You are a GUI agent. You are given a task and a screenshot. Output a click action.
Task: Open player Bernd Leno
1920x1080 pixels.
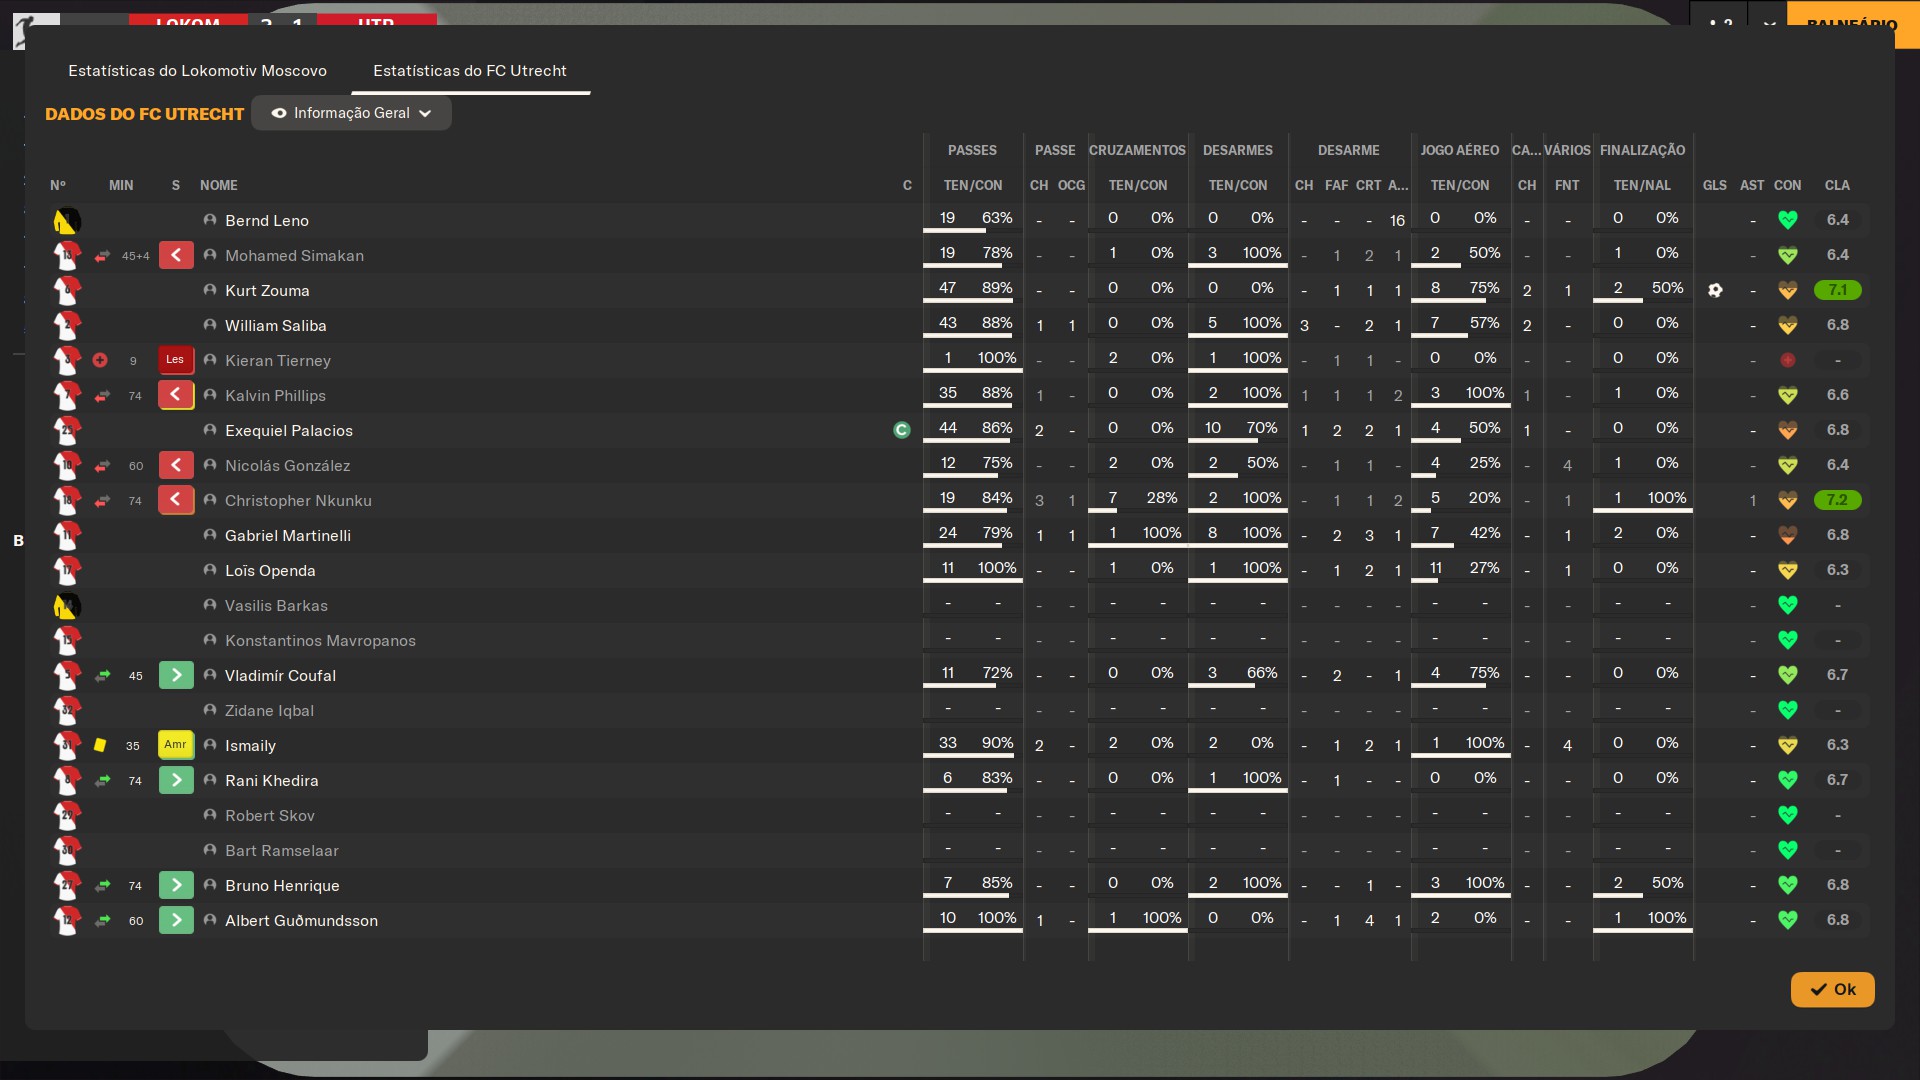point(267,220)
